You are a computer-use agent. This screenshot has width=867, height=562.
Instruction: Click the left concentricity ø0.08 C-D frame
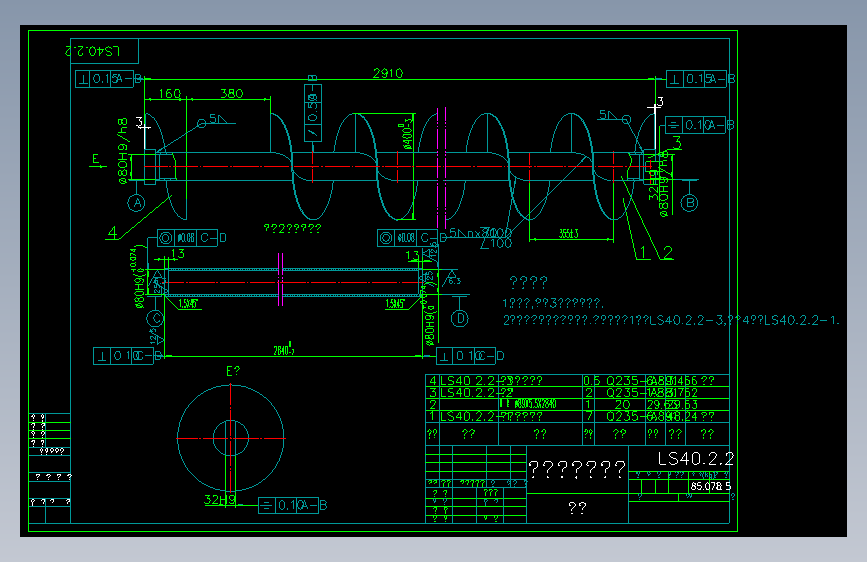192,238
